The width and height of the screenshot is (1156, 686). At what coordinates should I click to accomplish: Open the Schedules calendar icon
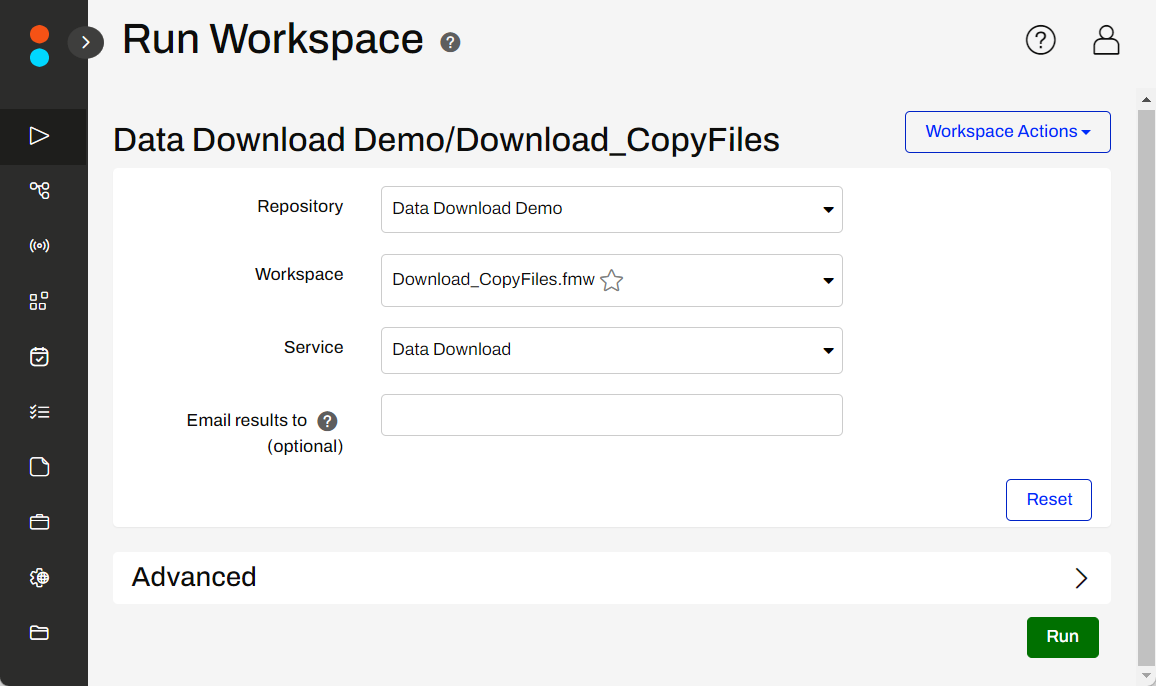tap(39, 355)
